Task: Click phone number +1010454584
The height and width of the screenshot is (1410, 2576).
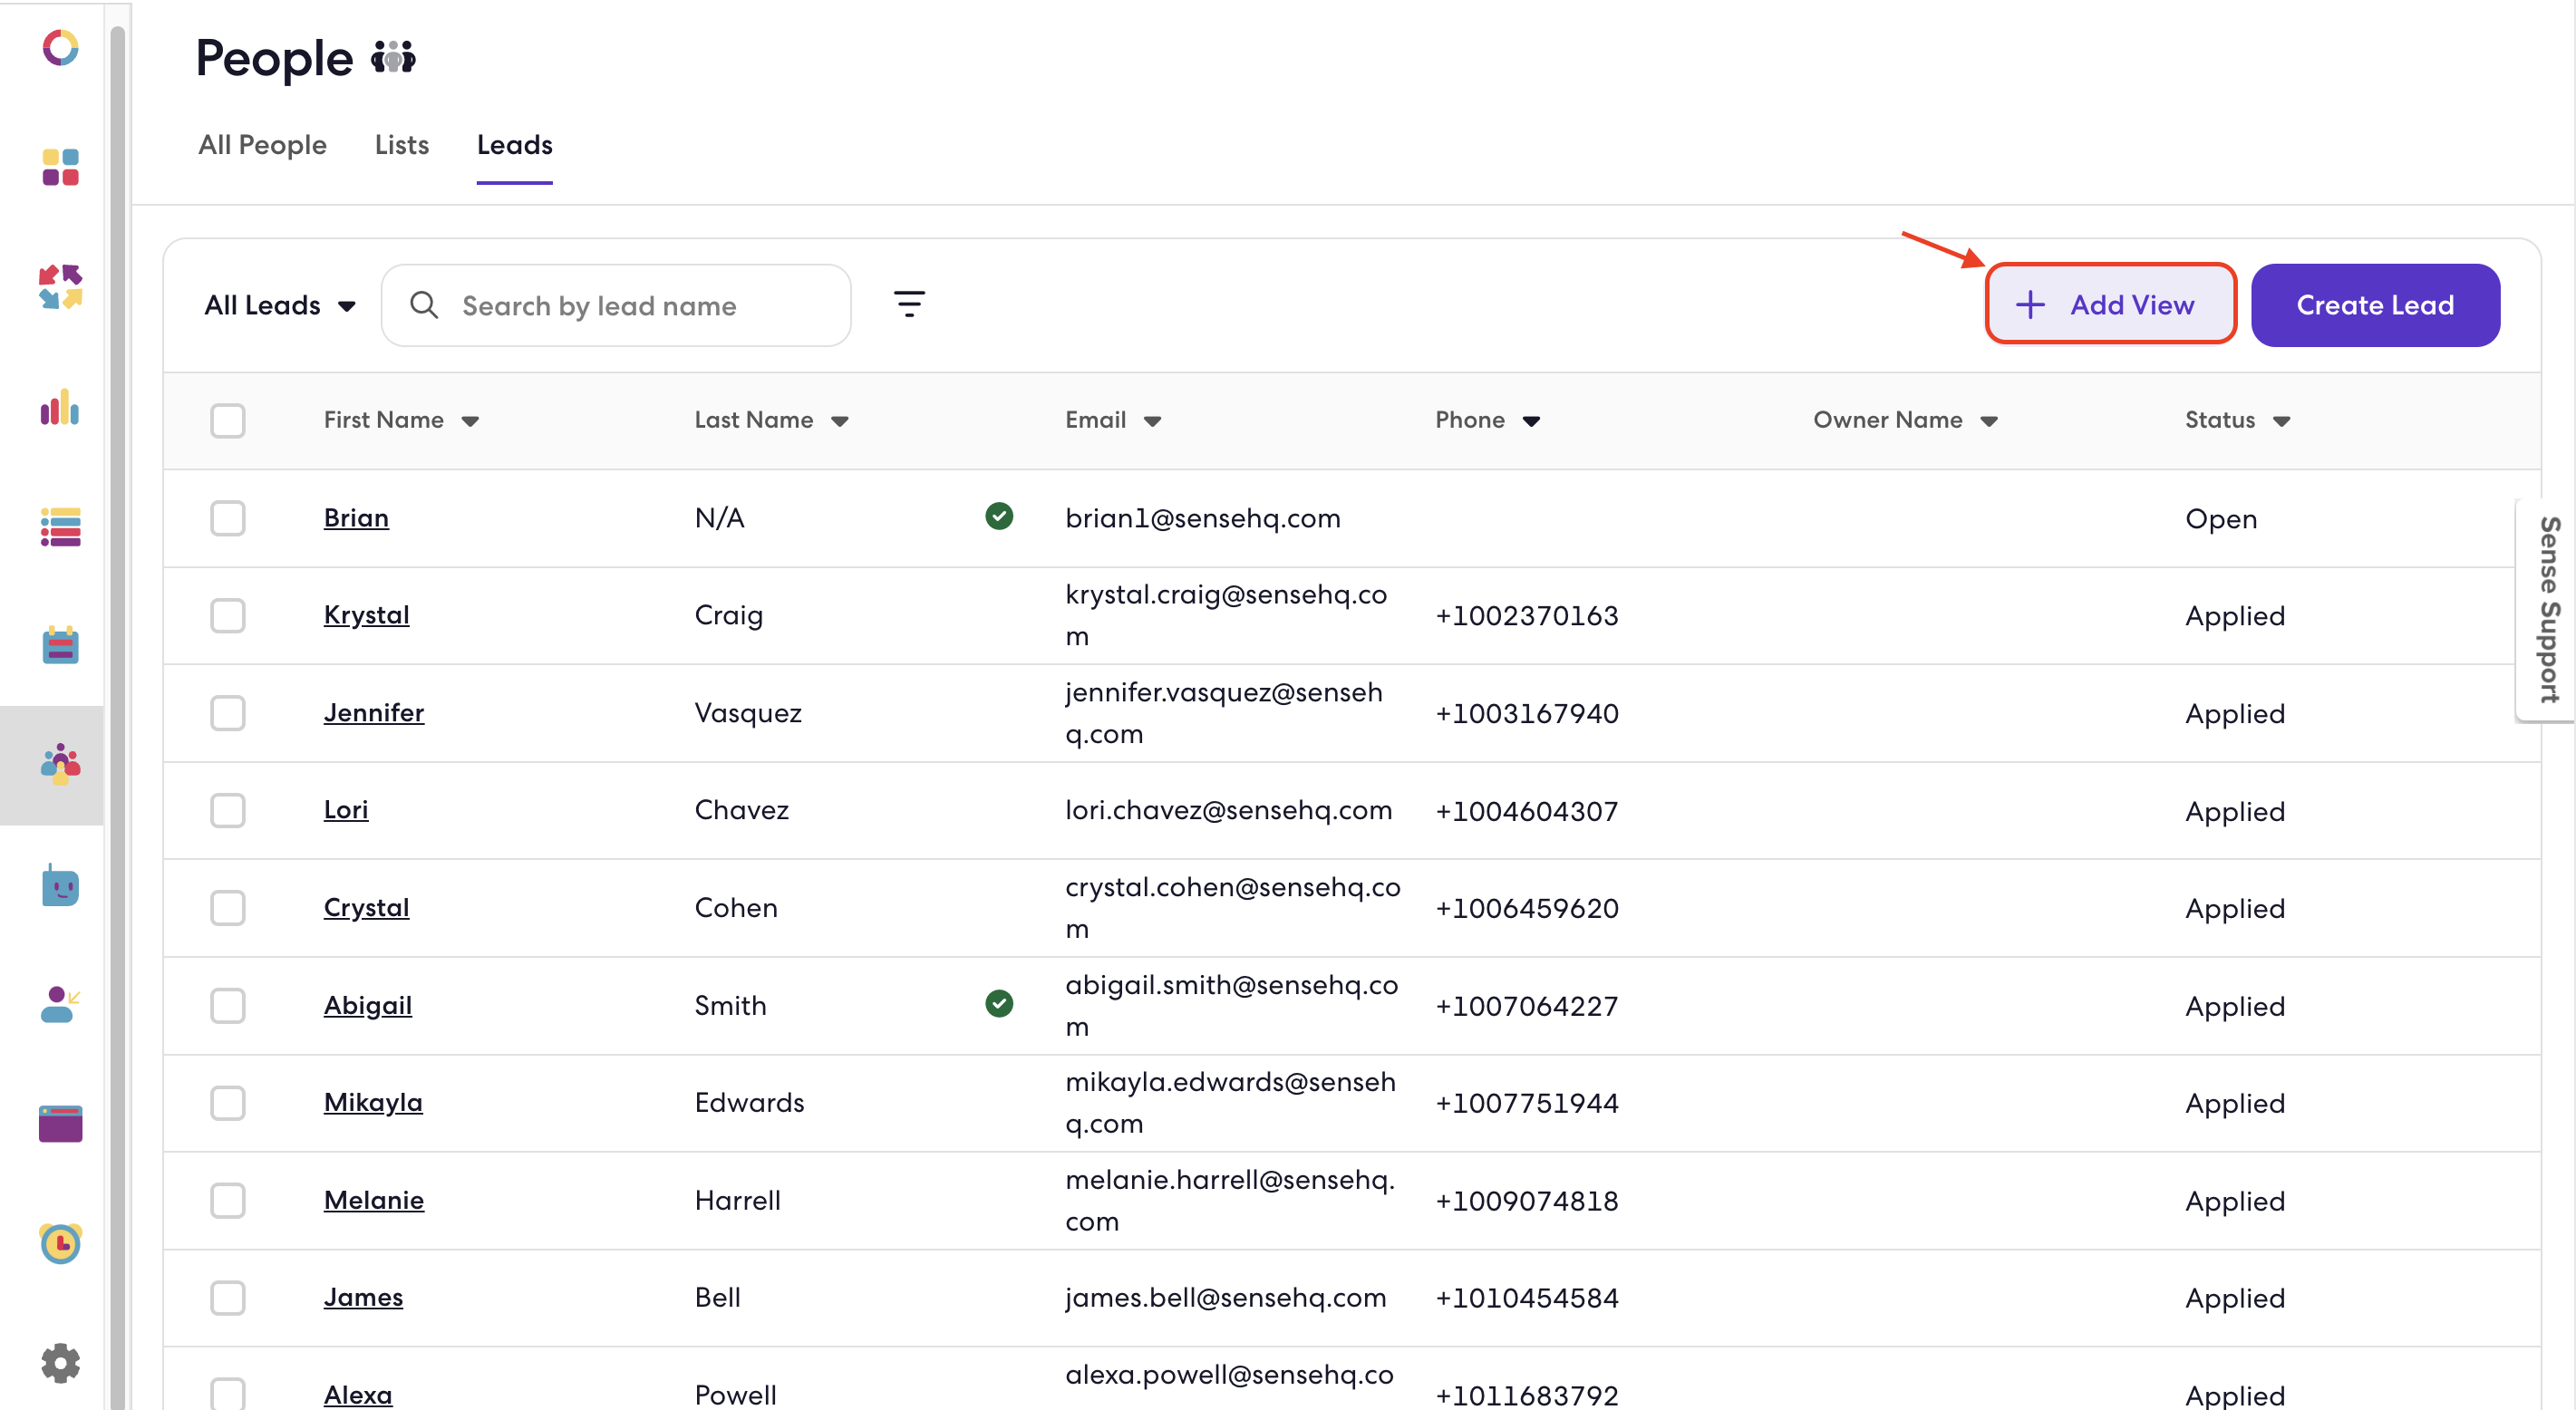Action: 1526,1298
